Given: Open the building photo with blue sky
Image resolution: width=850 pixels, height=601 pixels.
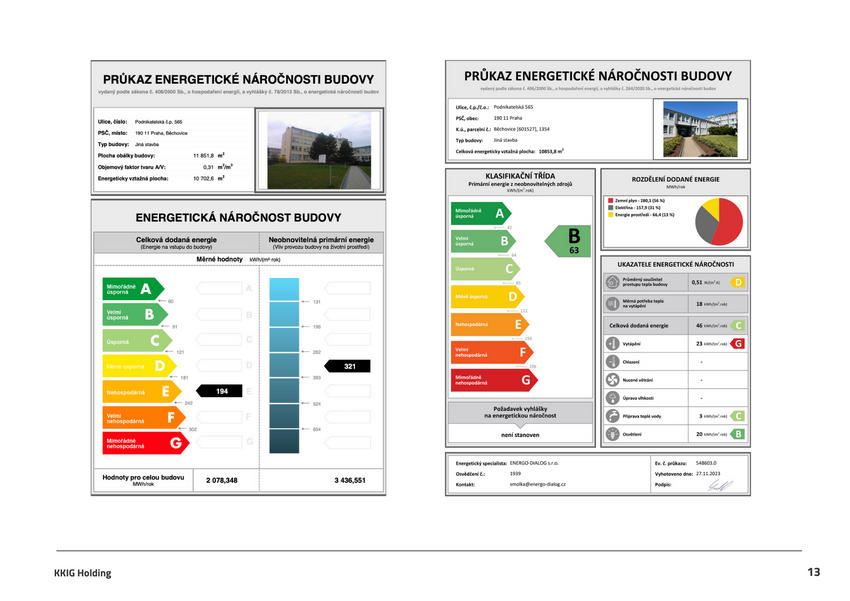Looking at the screenshot, I should 699,127.
